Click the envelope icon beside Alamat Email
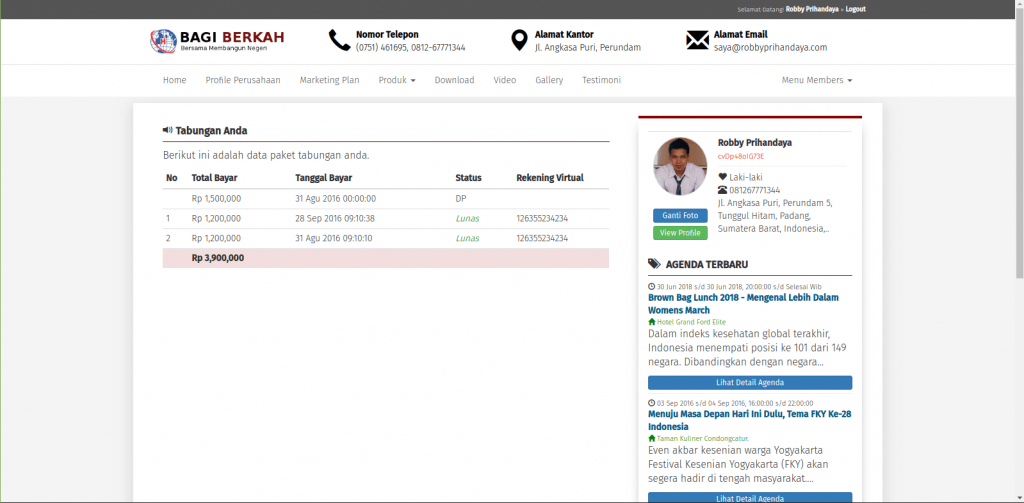This screenshot has height=503, width=1024. 697,41
